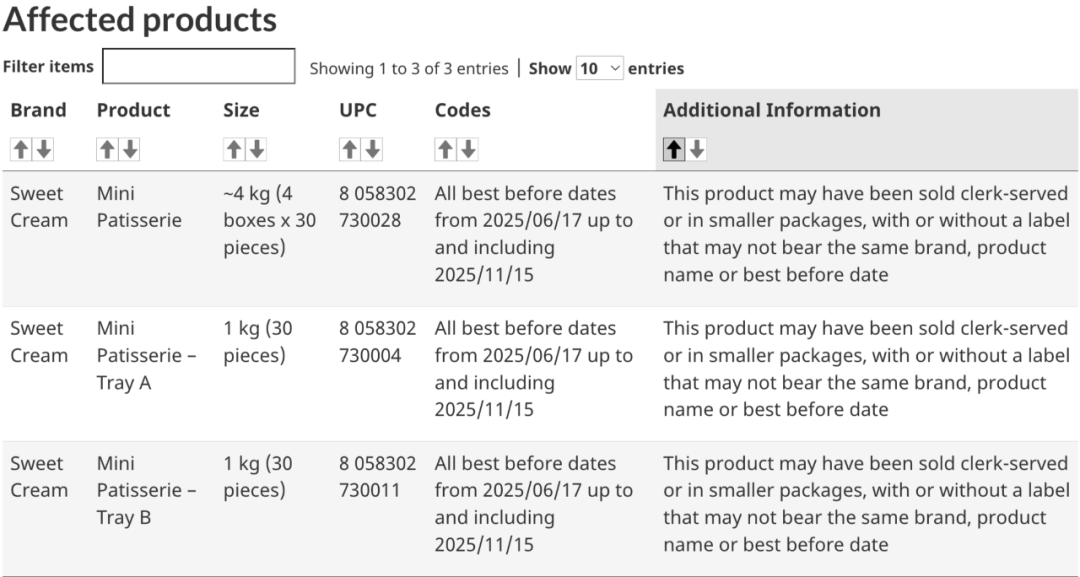Sort Product column ascending
The height and width of the screenshot is (577, 1080).
[107, 149]
